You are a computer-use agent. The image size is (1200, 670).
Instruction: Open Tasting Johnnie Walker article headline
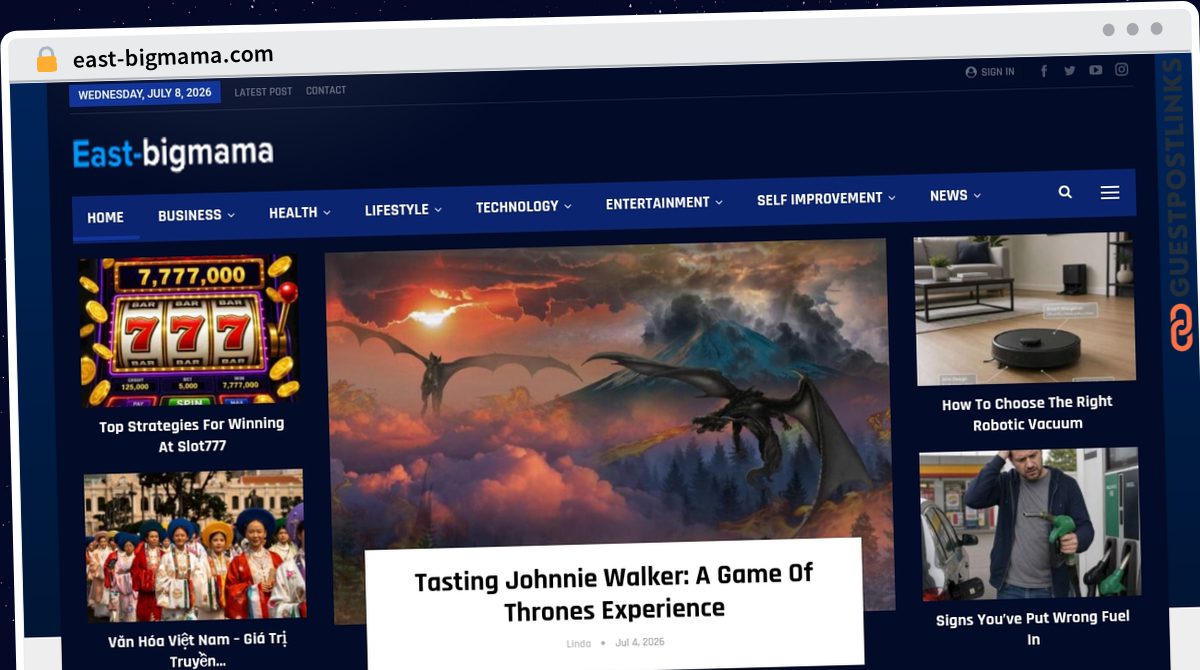(x=614, y=592)
